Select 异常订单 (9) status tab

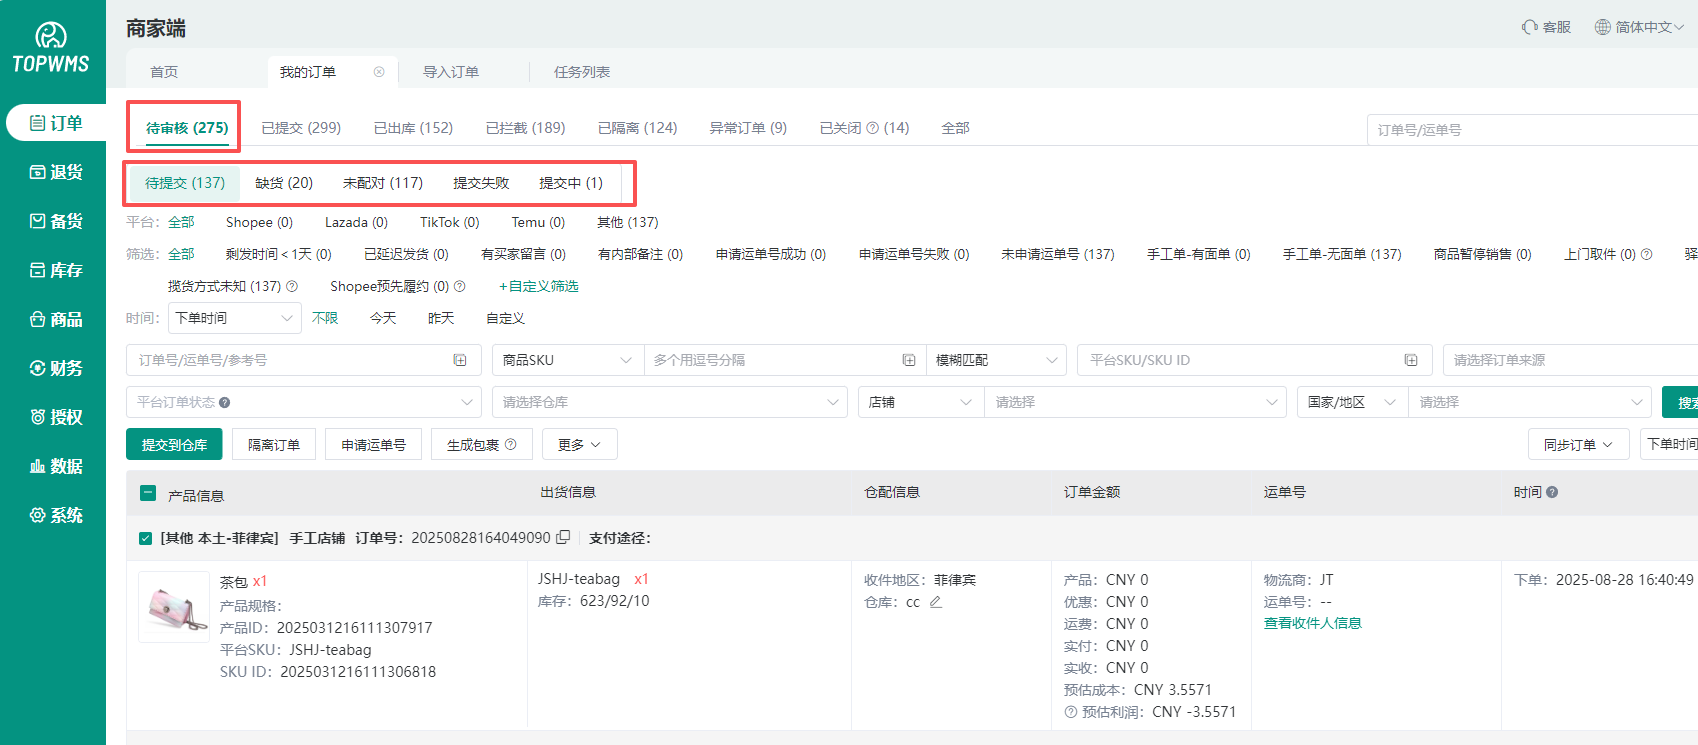(748, 128)
